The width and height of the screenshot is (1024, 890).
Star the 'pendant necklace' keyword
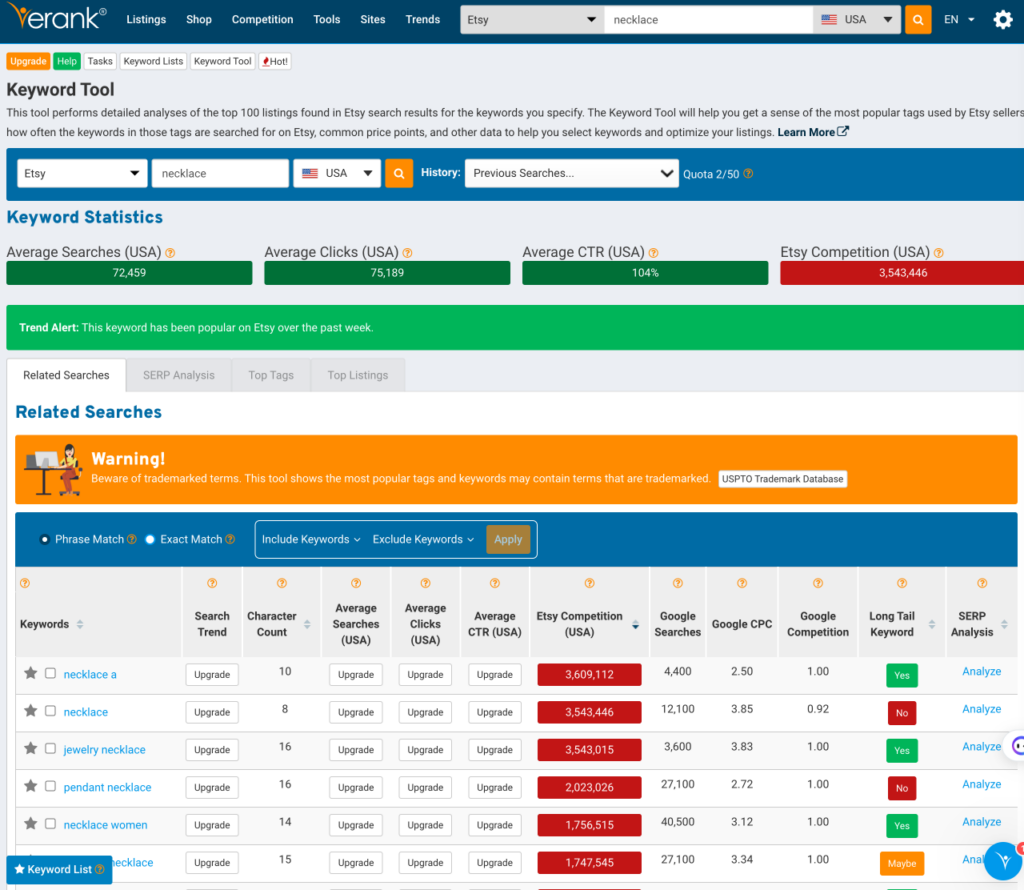tap(31, 786)
